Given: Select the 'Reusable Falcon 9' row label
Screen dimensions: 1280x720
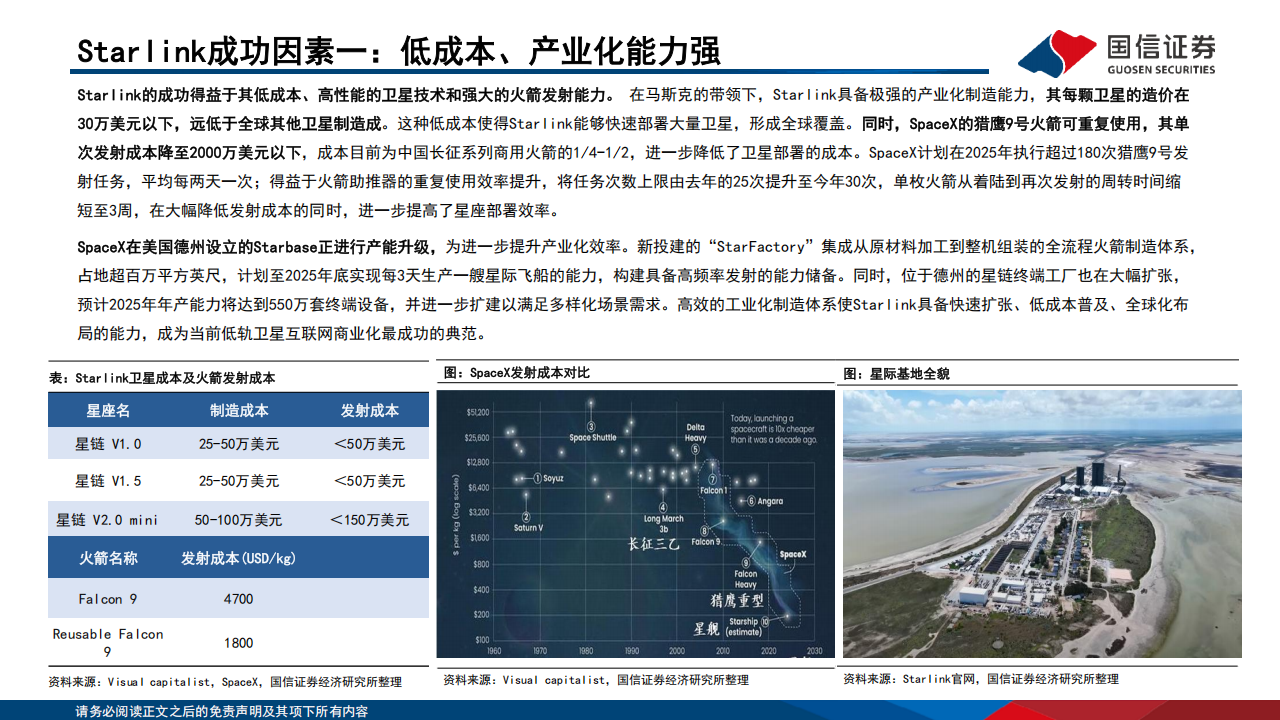Looking at the screenshot, I should tap(108, 642).
